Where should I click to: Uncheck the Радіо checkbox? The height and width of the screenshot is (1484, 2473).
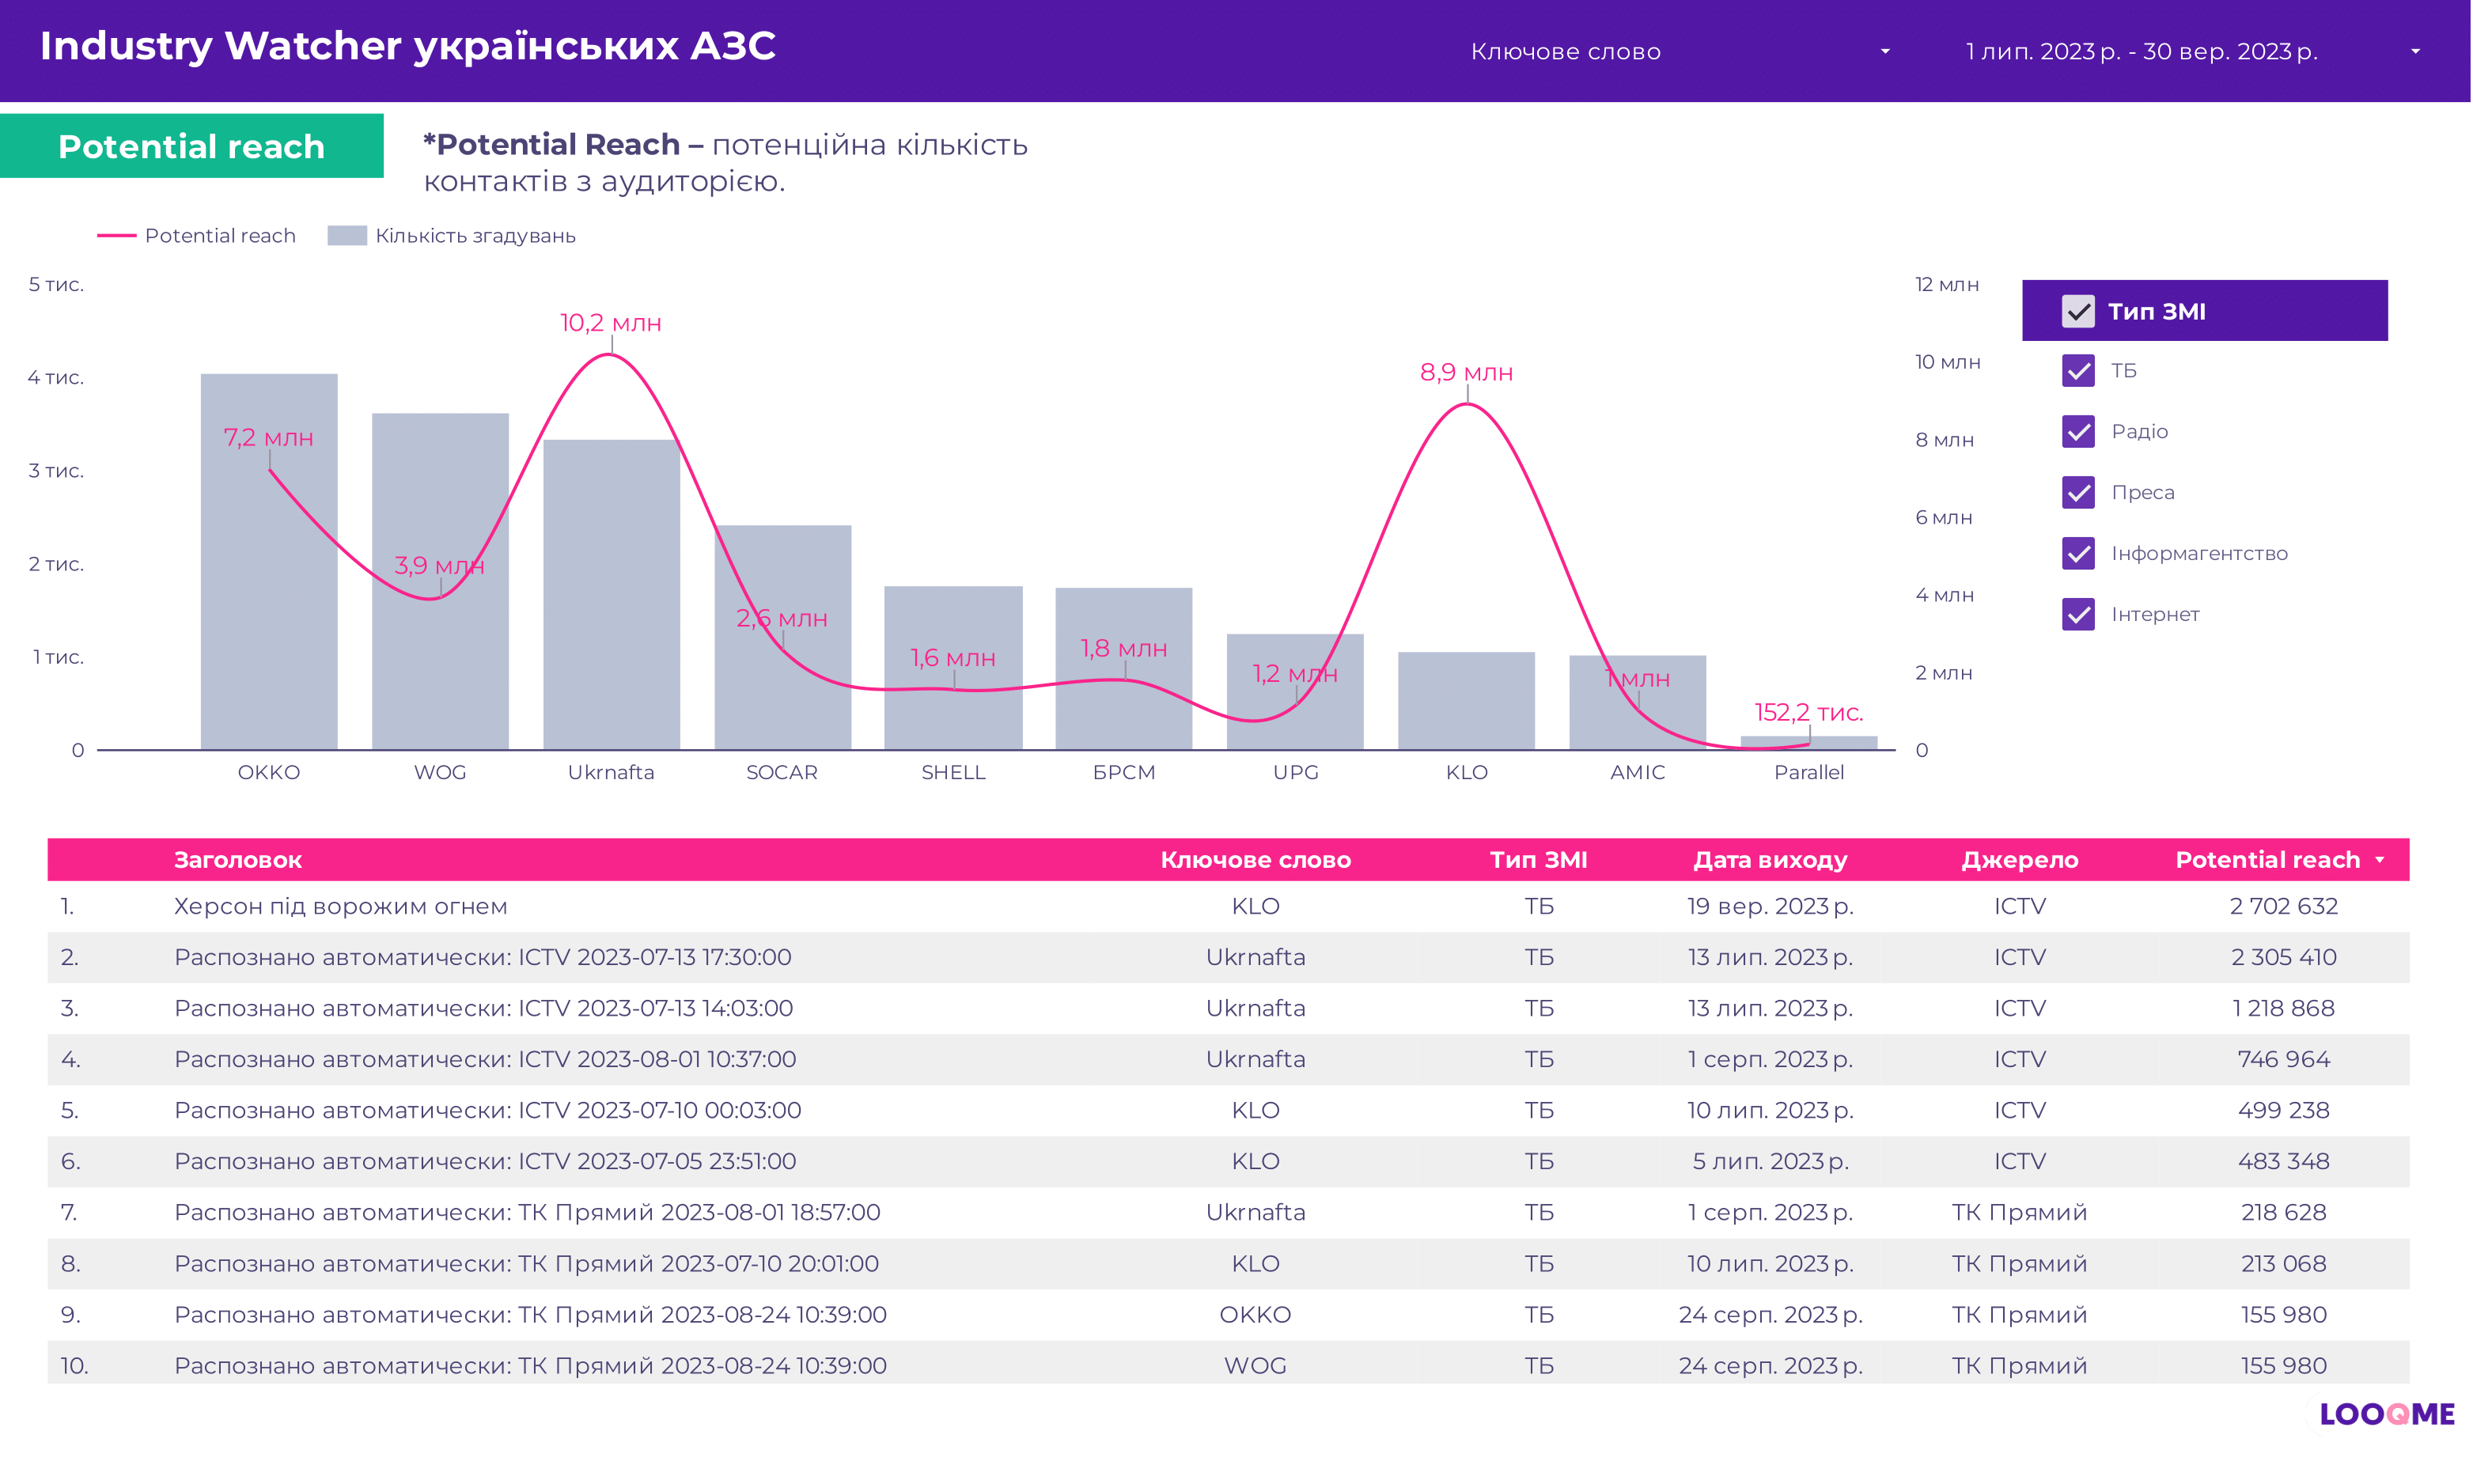click(x=2078, y=432)
